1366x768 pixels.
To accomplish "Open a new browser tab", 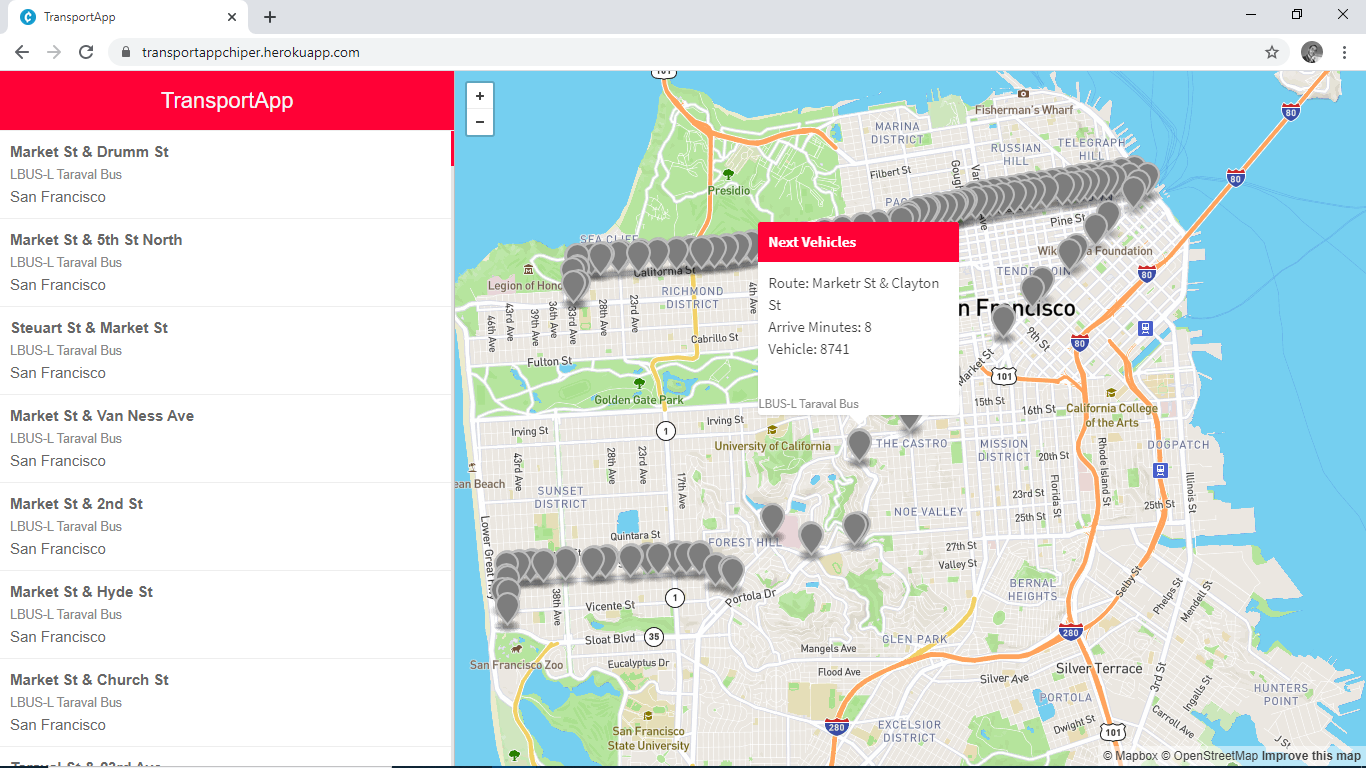I will pos(270,17).
